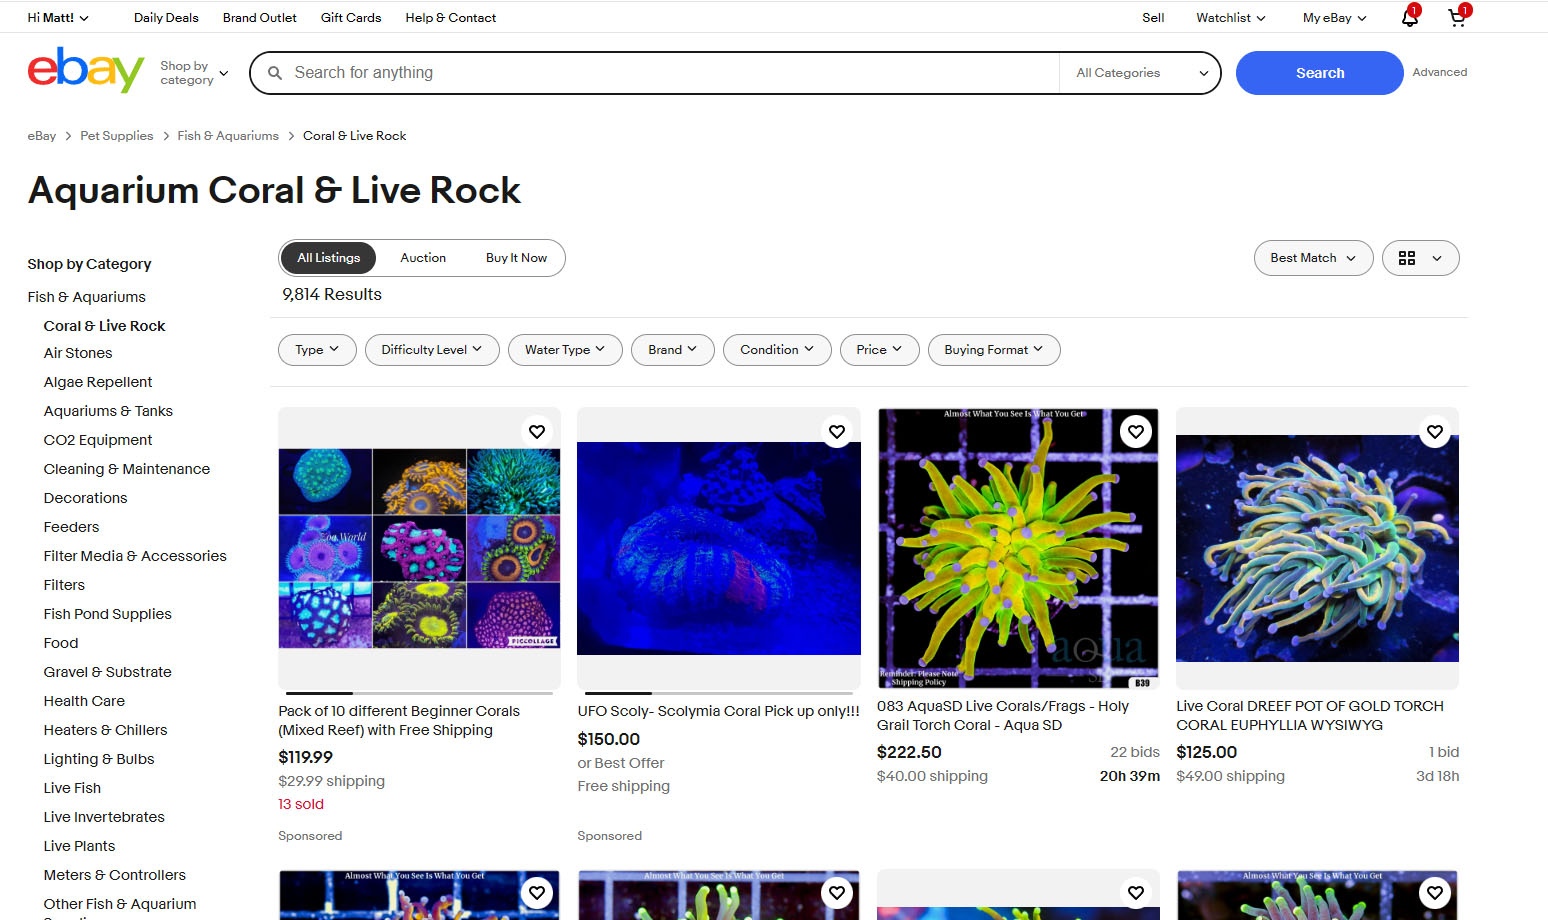Select Air Stones category

coord(78,353)
